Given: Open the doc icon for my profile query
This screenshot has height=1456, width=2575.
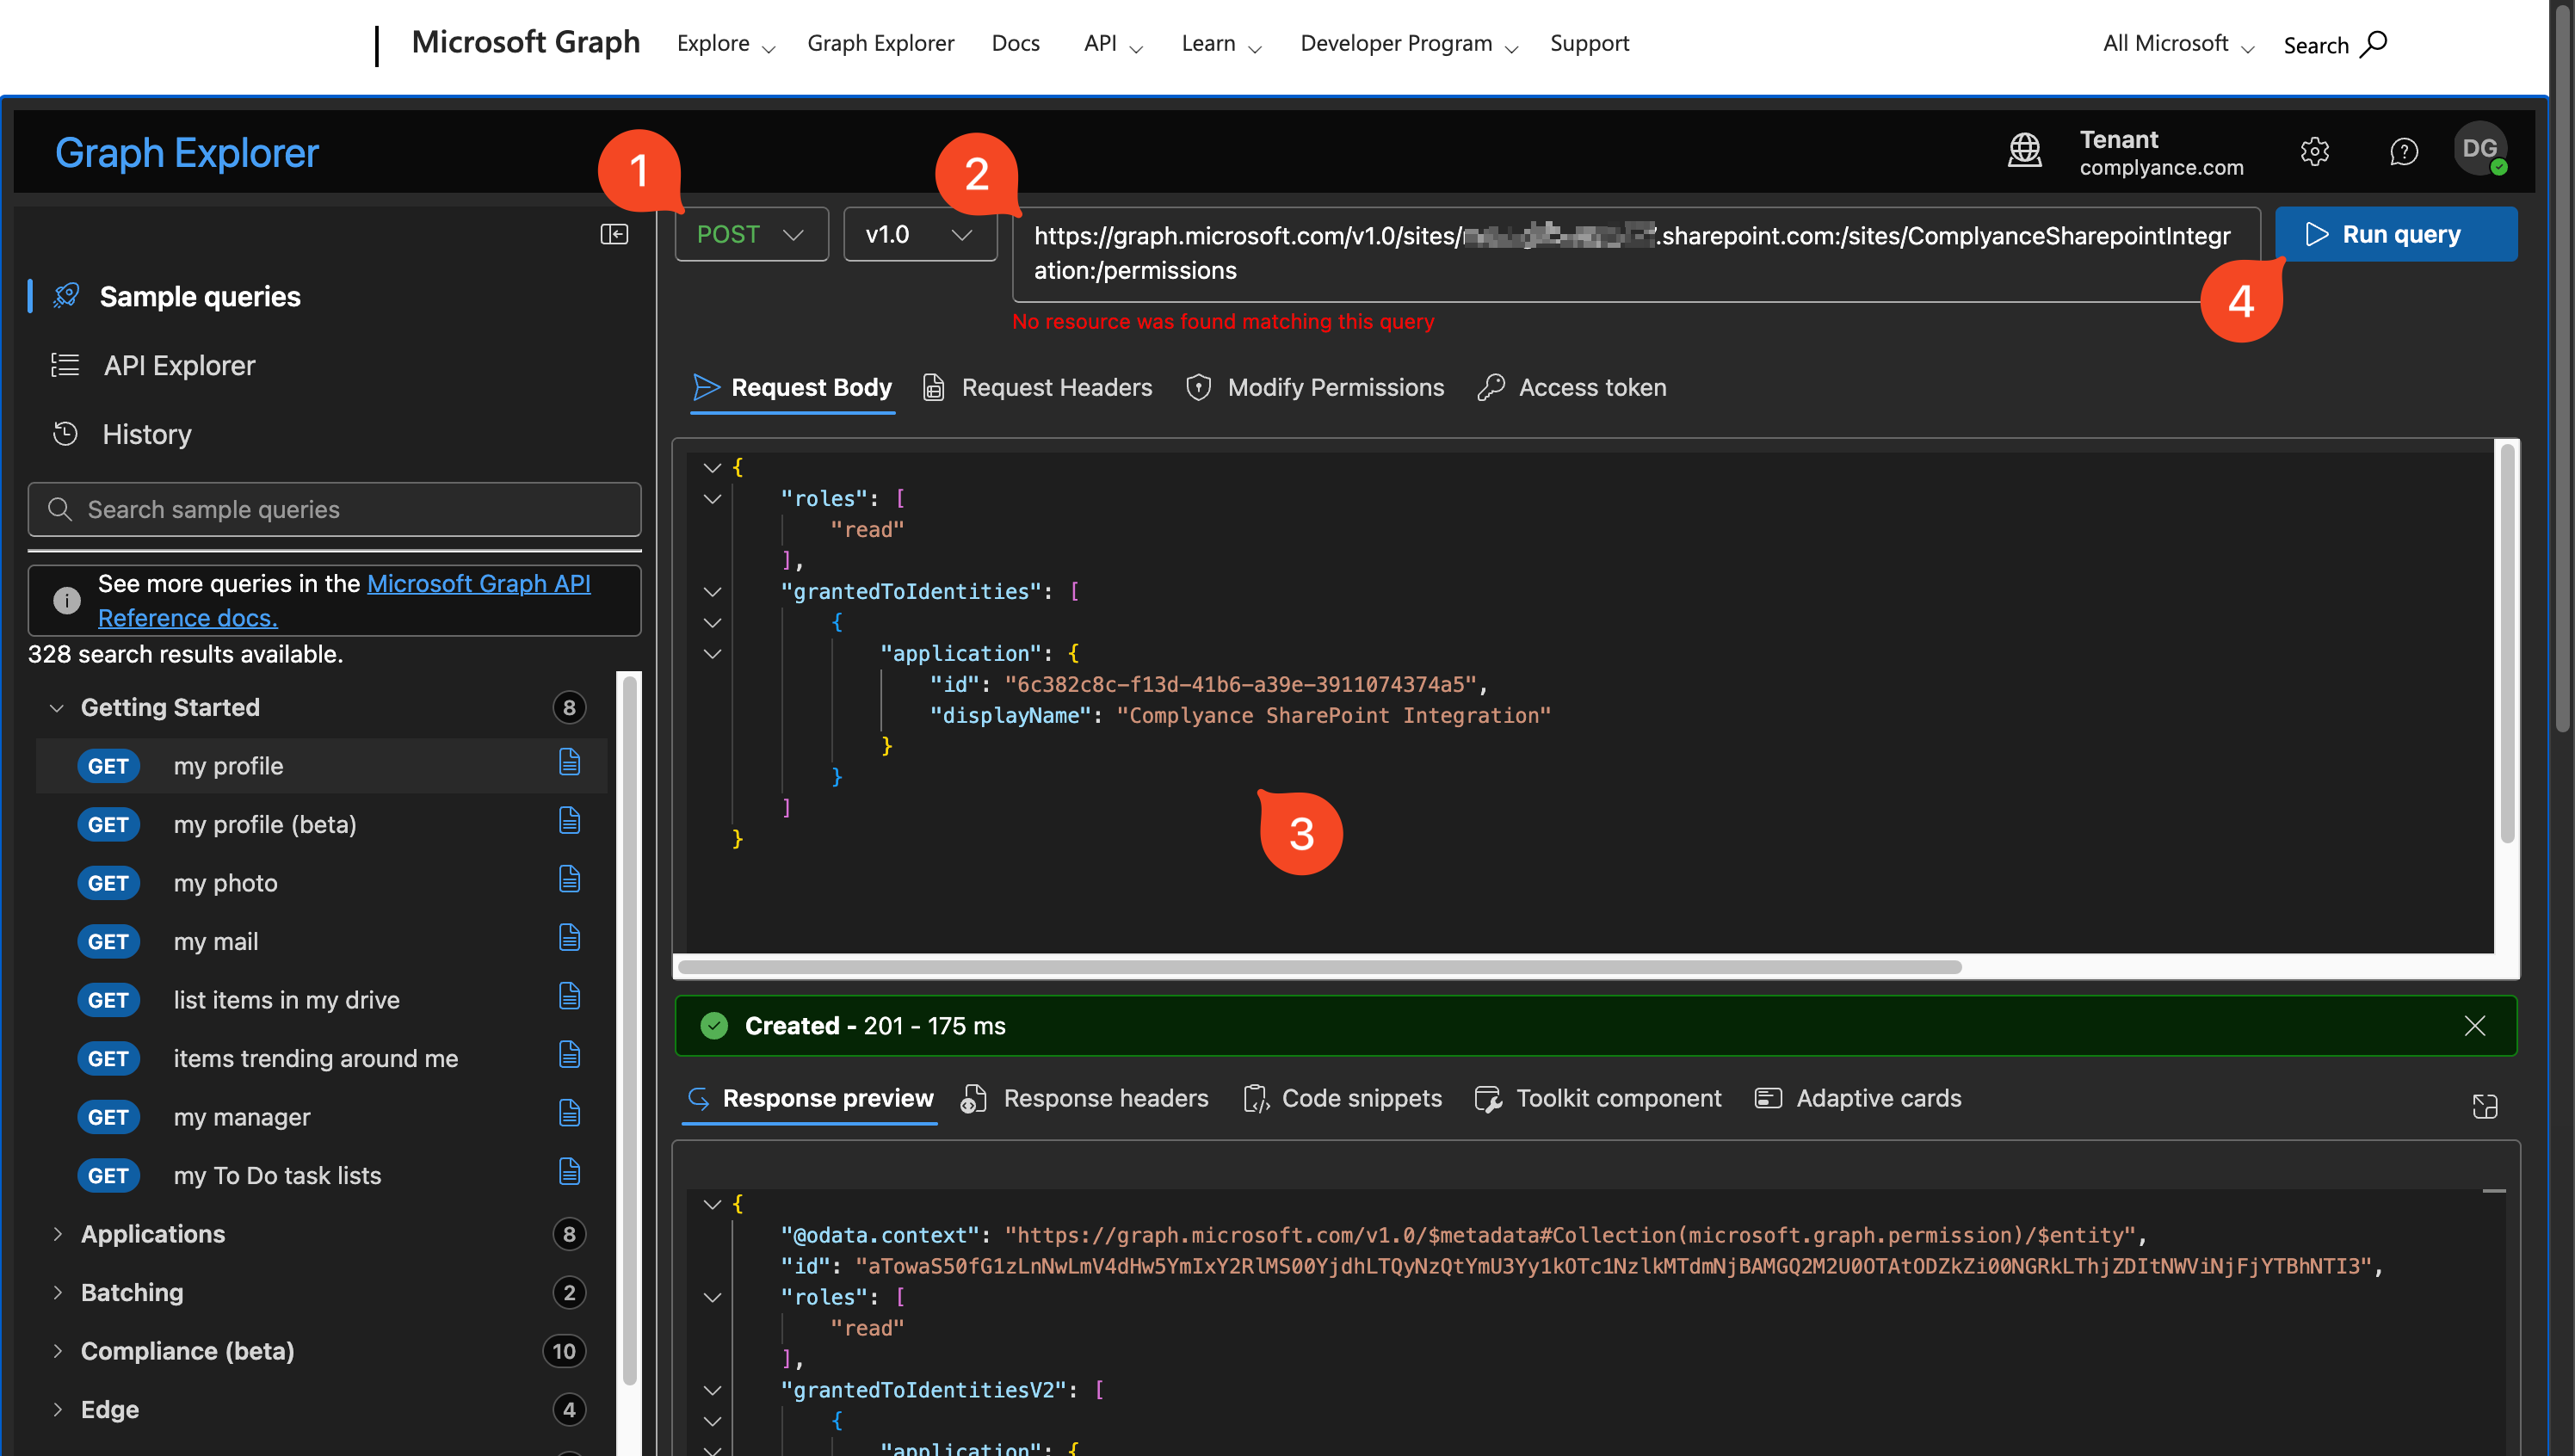Looking at the screenshot, I should tap(569, 763).
